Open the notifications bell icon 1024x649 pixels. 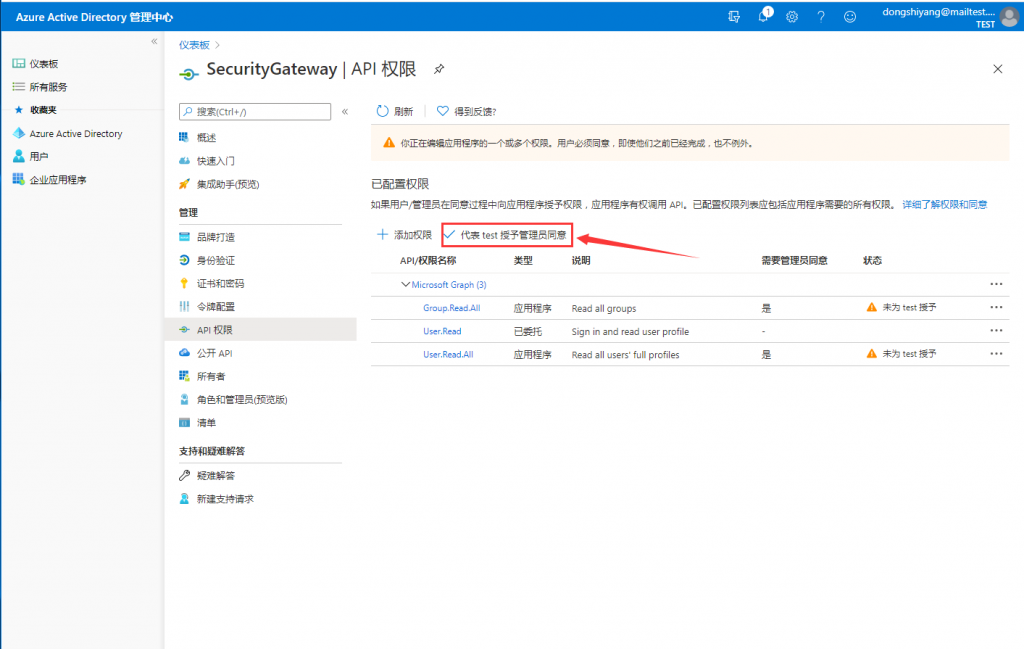tap(763, 16)
